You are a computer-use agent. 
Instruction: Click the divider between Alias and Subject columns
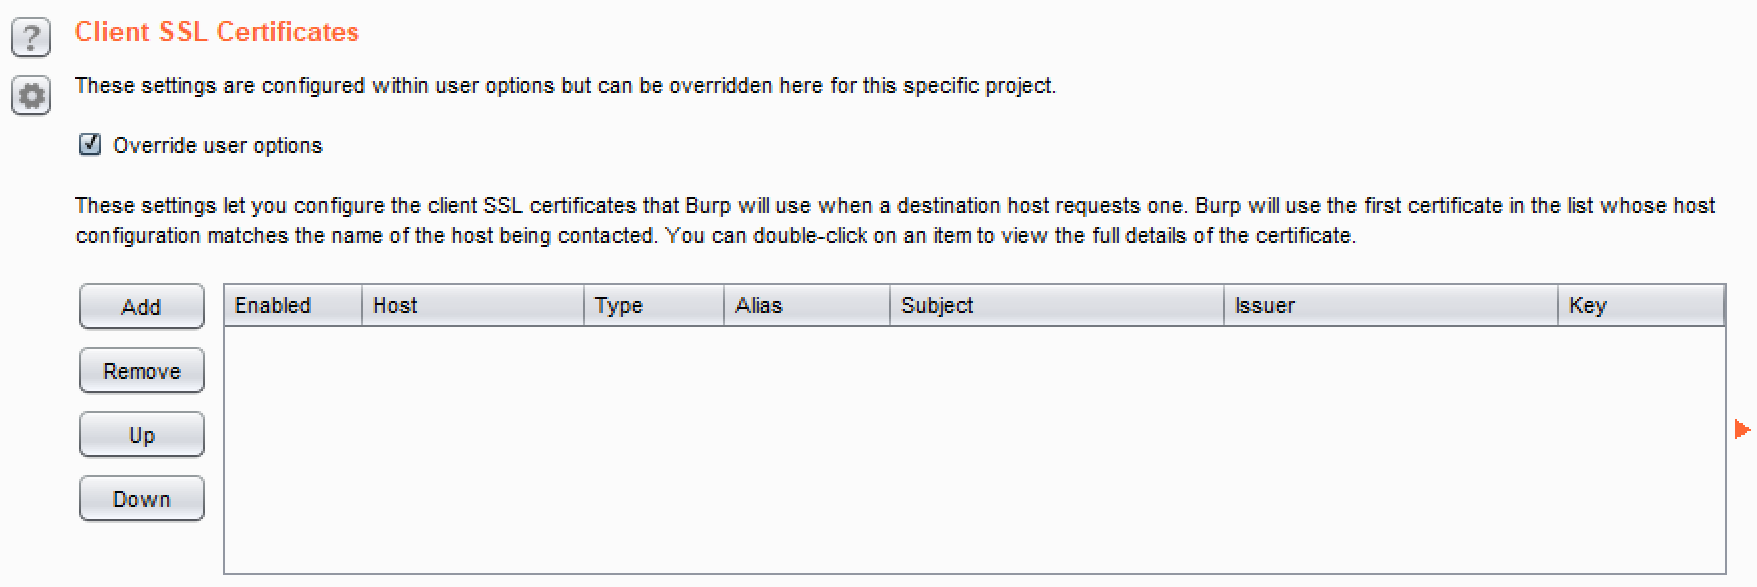click(x=890, y=306)
